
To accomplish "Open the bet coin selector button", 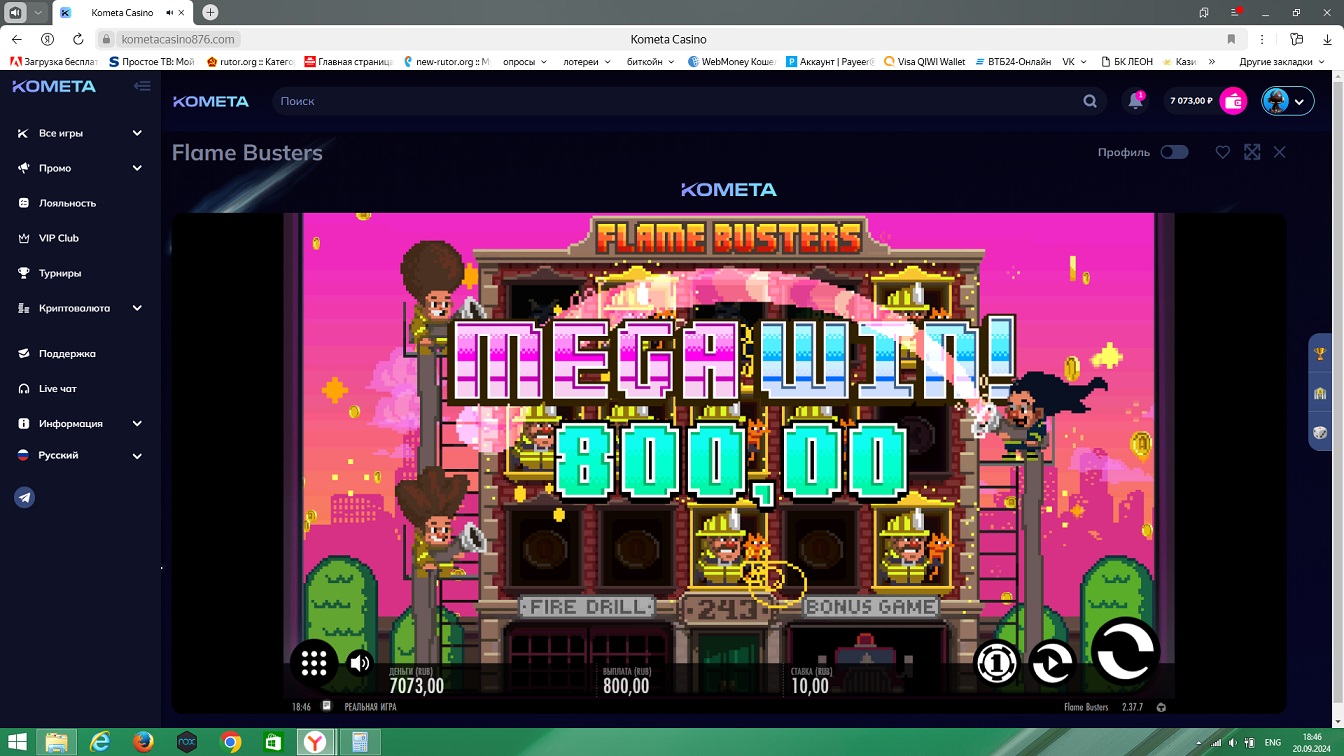I will (x=996, y=662).
